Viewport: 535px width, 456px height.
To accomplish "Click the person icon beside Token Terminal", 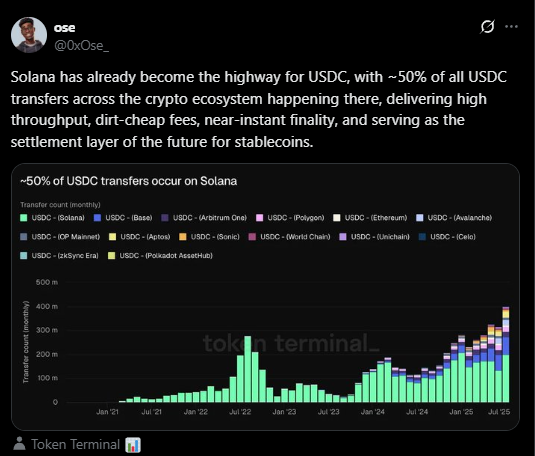I will coord(19,444).
